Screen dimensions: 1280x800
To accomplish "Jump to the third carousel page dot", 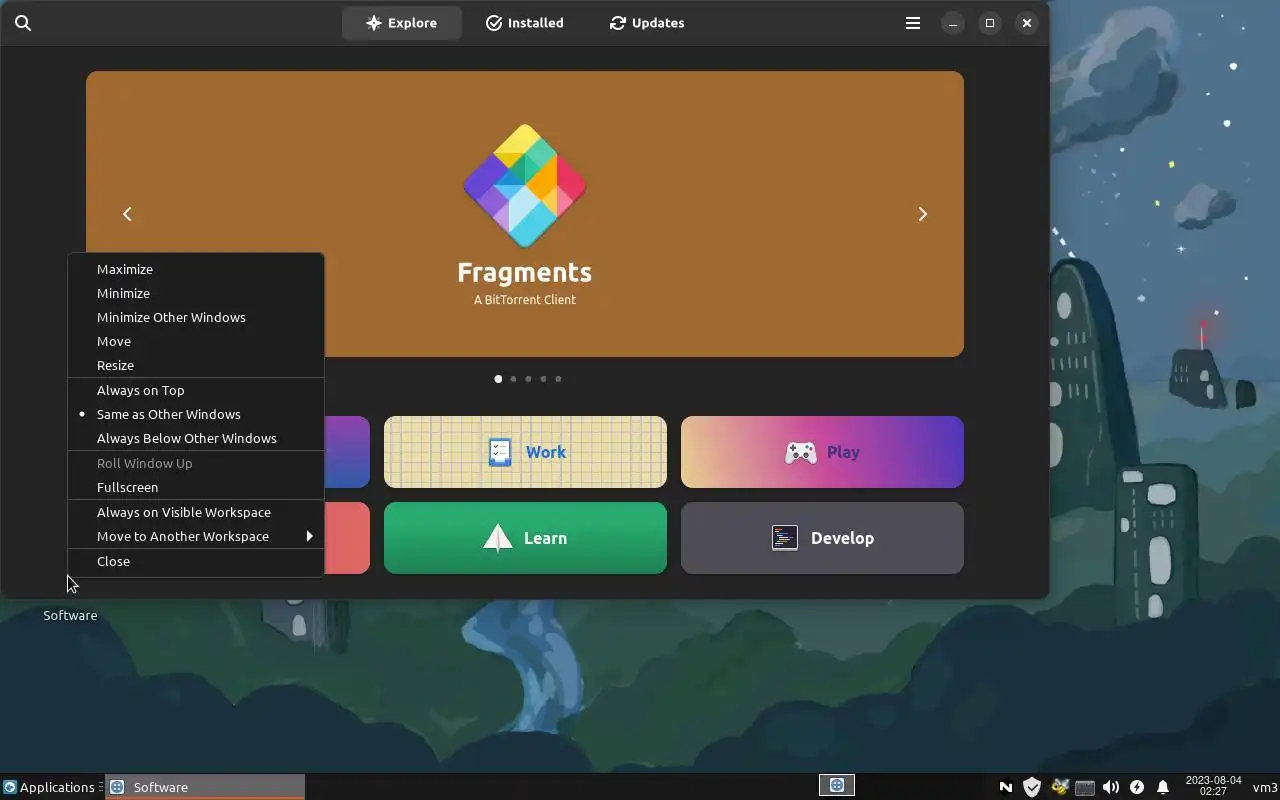I will click(528, 379).
